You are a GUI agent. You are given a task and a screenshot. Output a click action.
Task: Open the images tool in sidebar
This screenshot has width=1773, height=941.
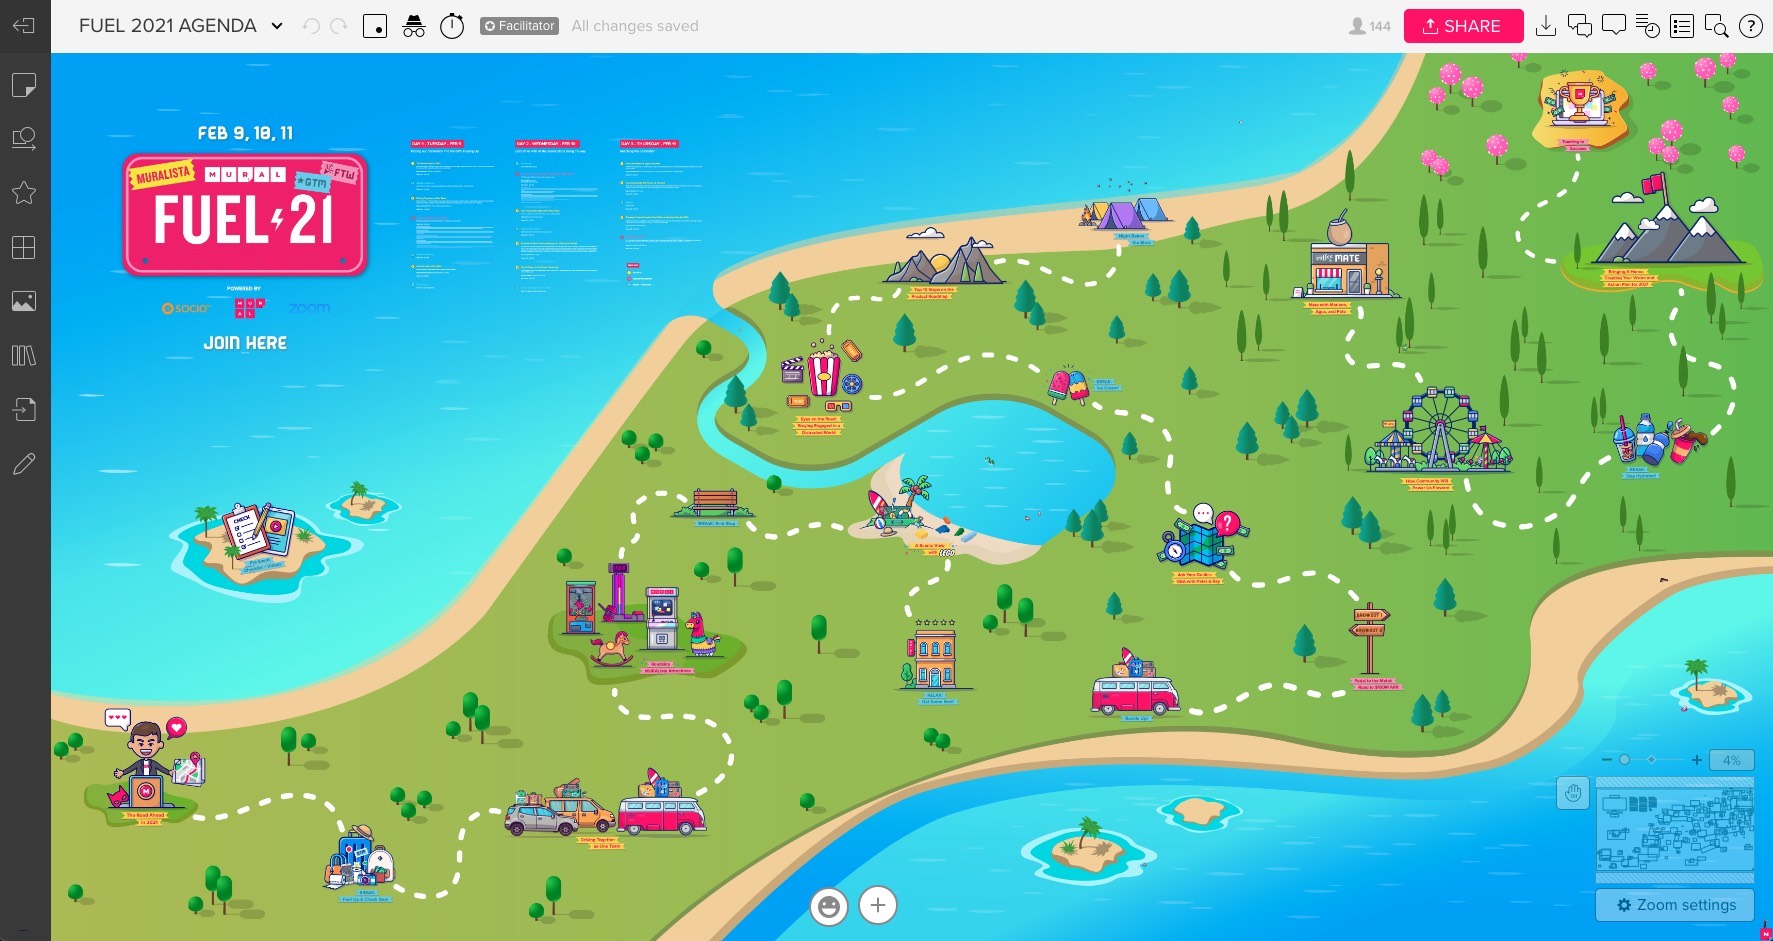click(x=24, y=301)
